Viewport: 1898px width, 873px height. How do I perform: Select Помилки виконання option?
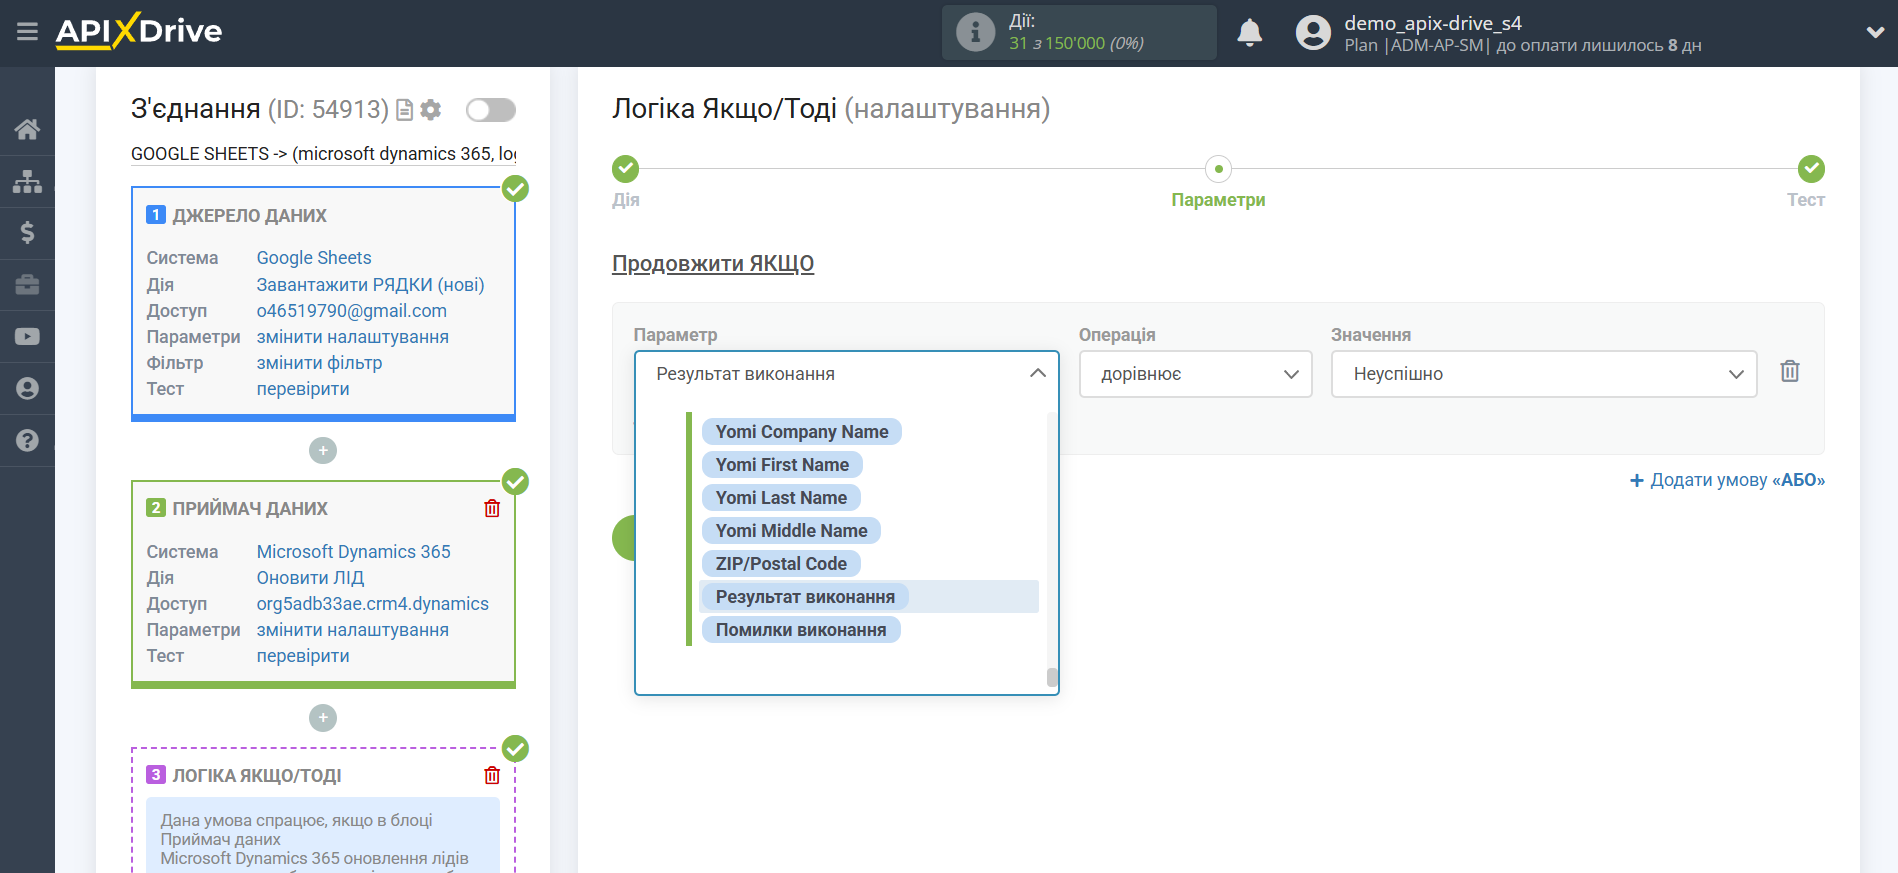[801, 630]
